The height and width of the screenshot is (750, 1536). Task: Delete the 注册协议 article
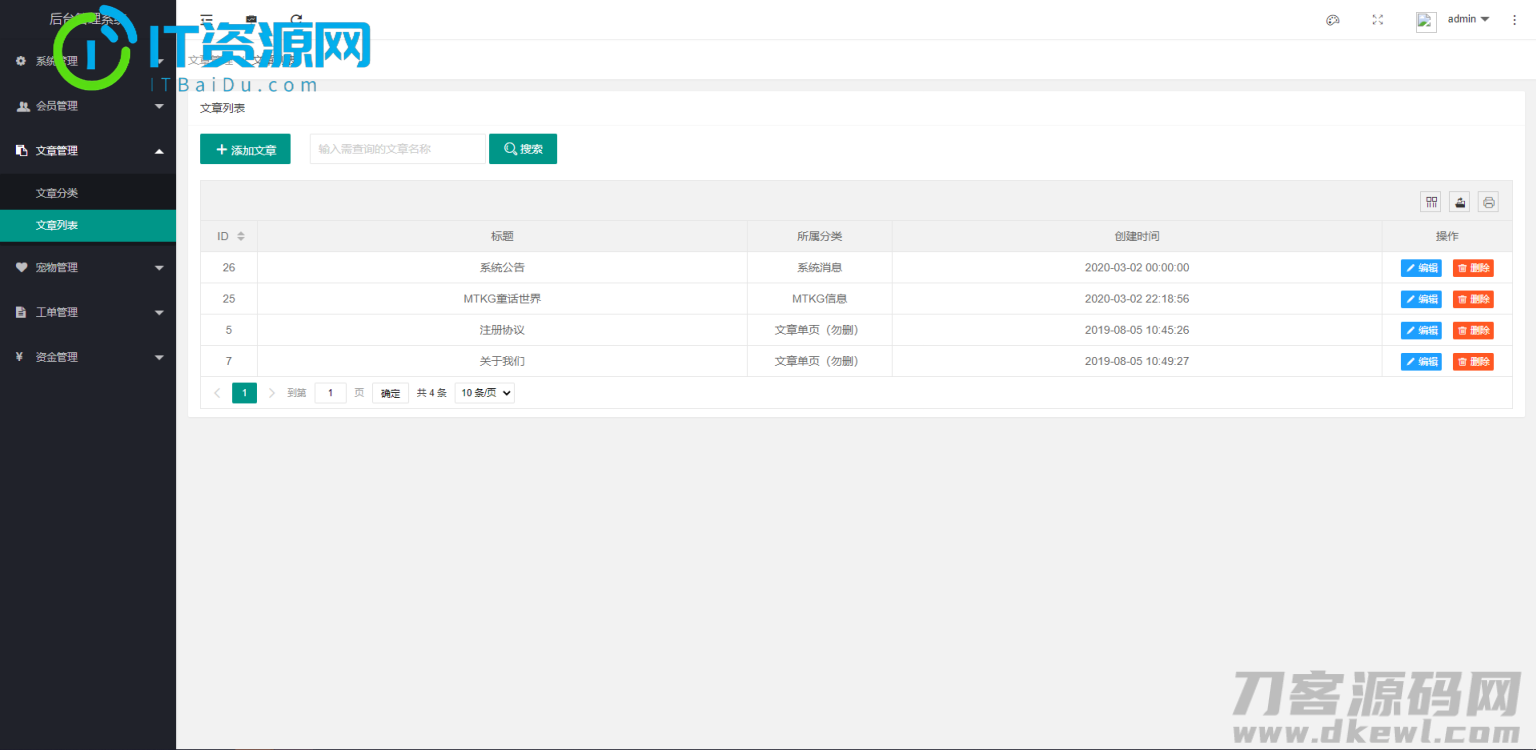(x=1473, y=330)
